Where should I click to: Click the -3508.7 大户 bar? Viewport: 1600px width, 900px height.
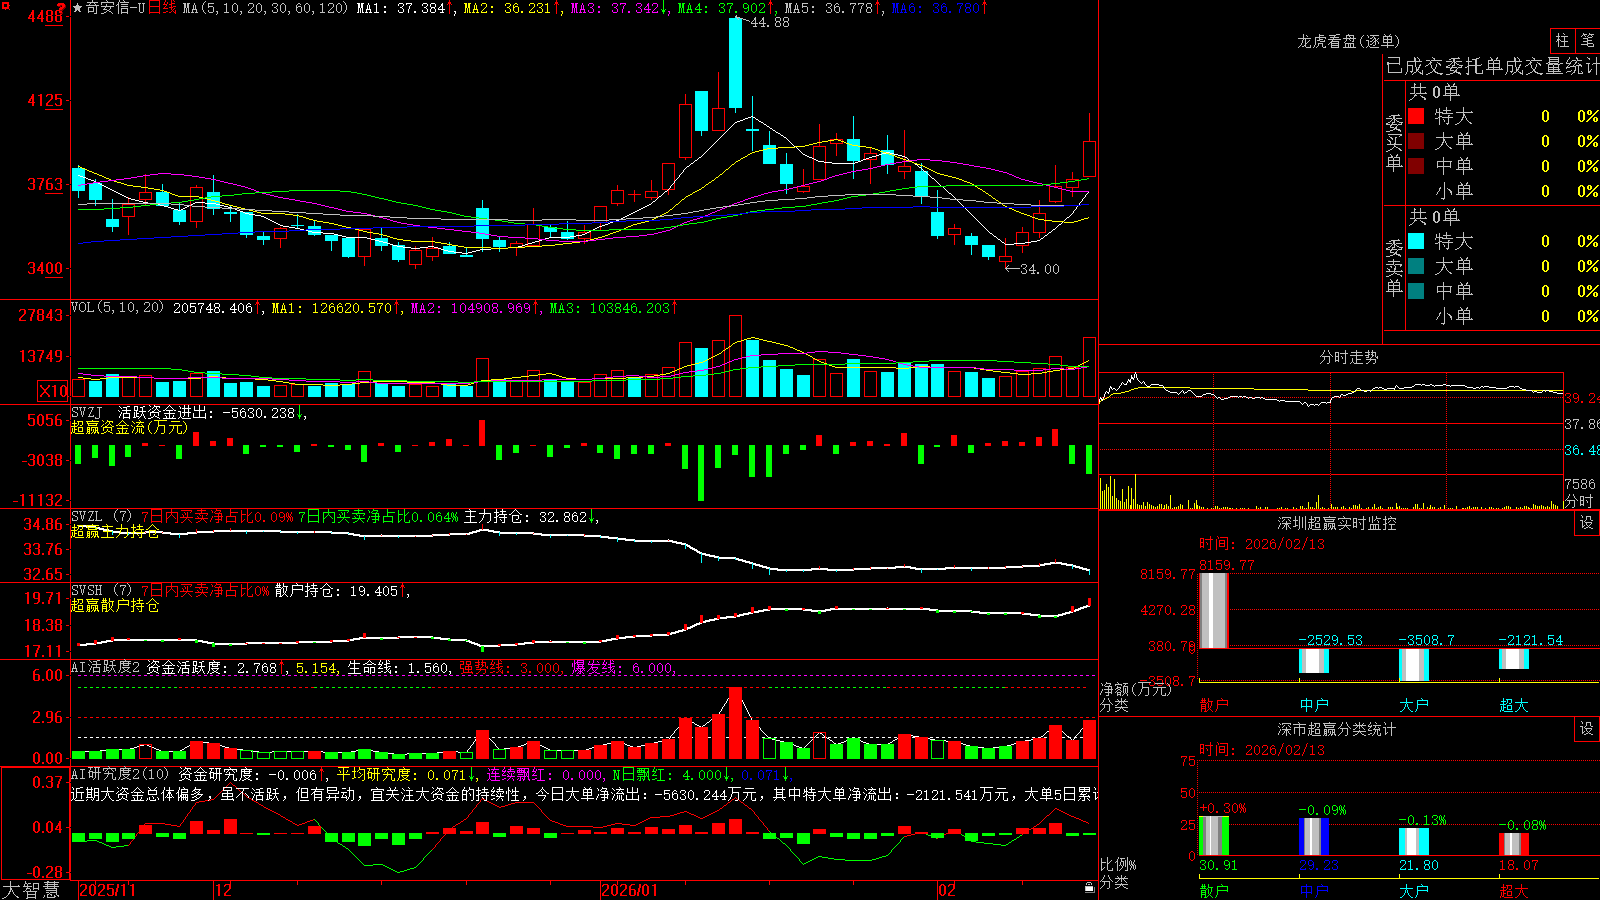tap(1414, 665)
